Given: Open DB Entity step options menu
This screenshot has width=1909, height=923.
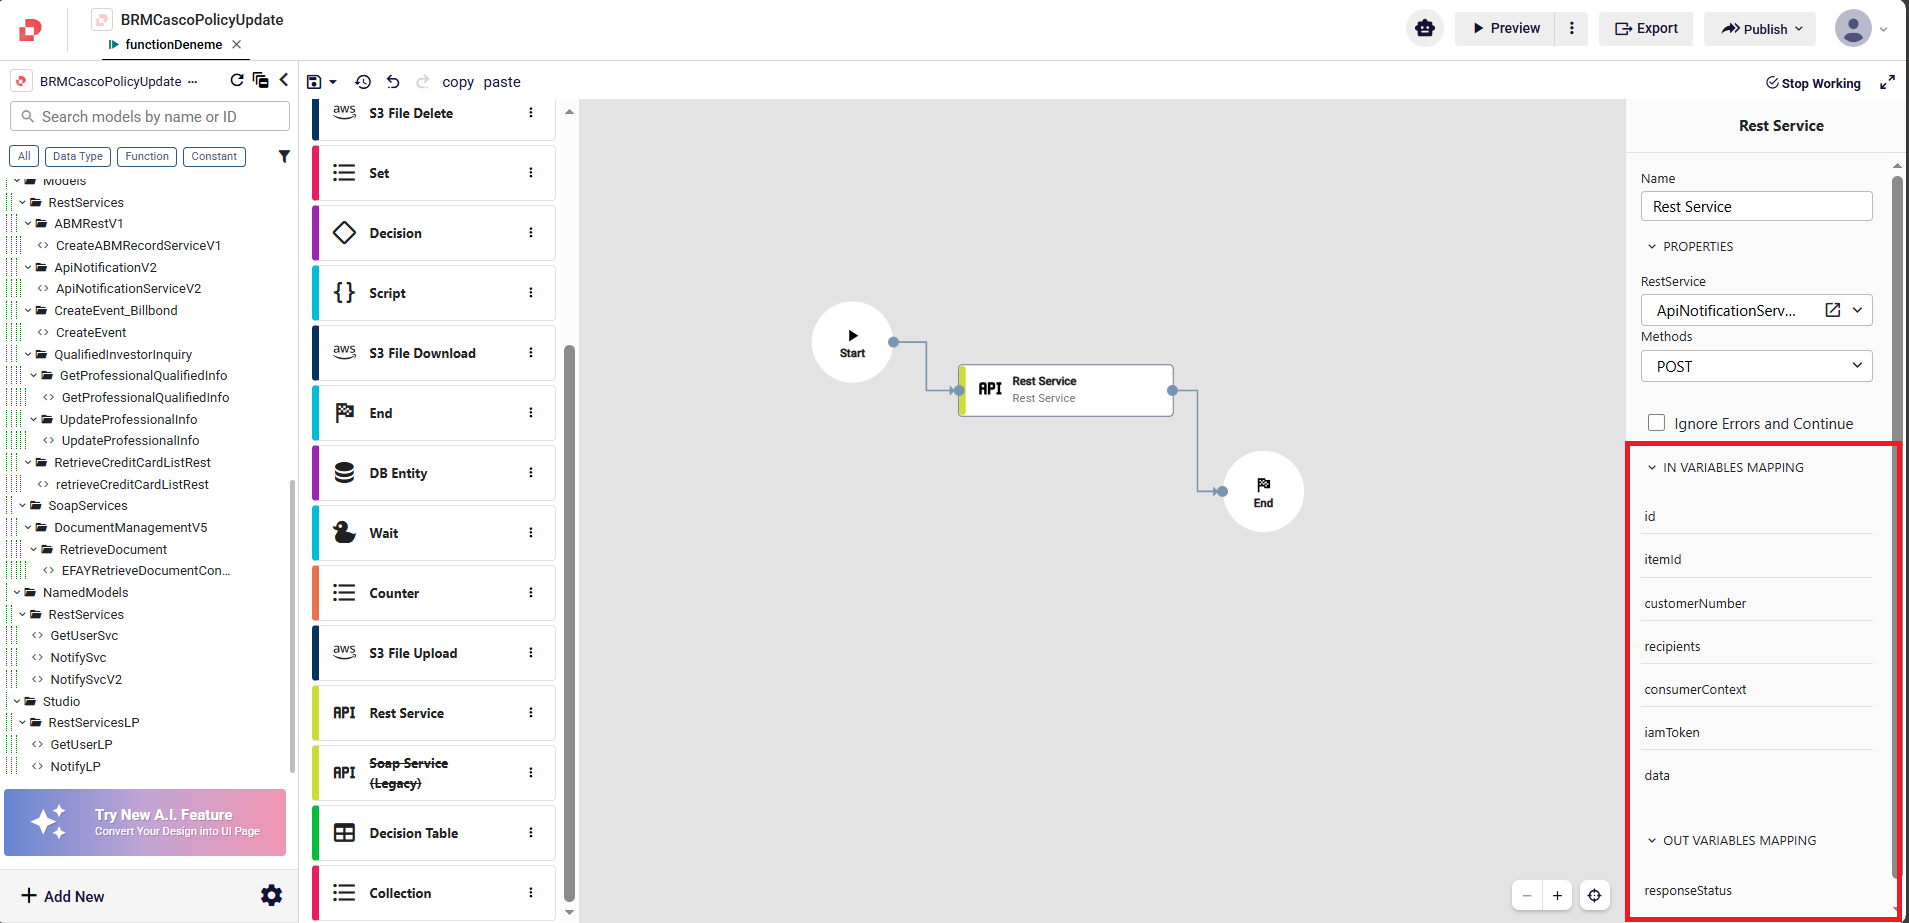Looking at the screenshot, I should 530,473.
